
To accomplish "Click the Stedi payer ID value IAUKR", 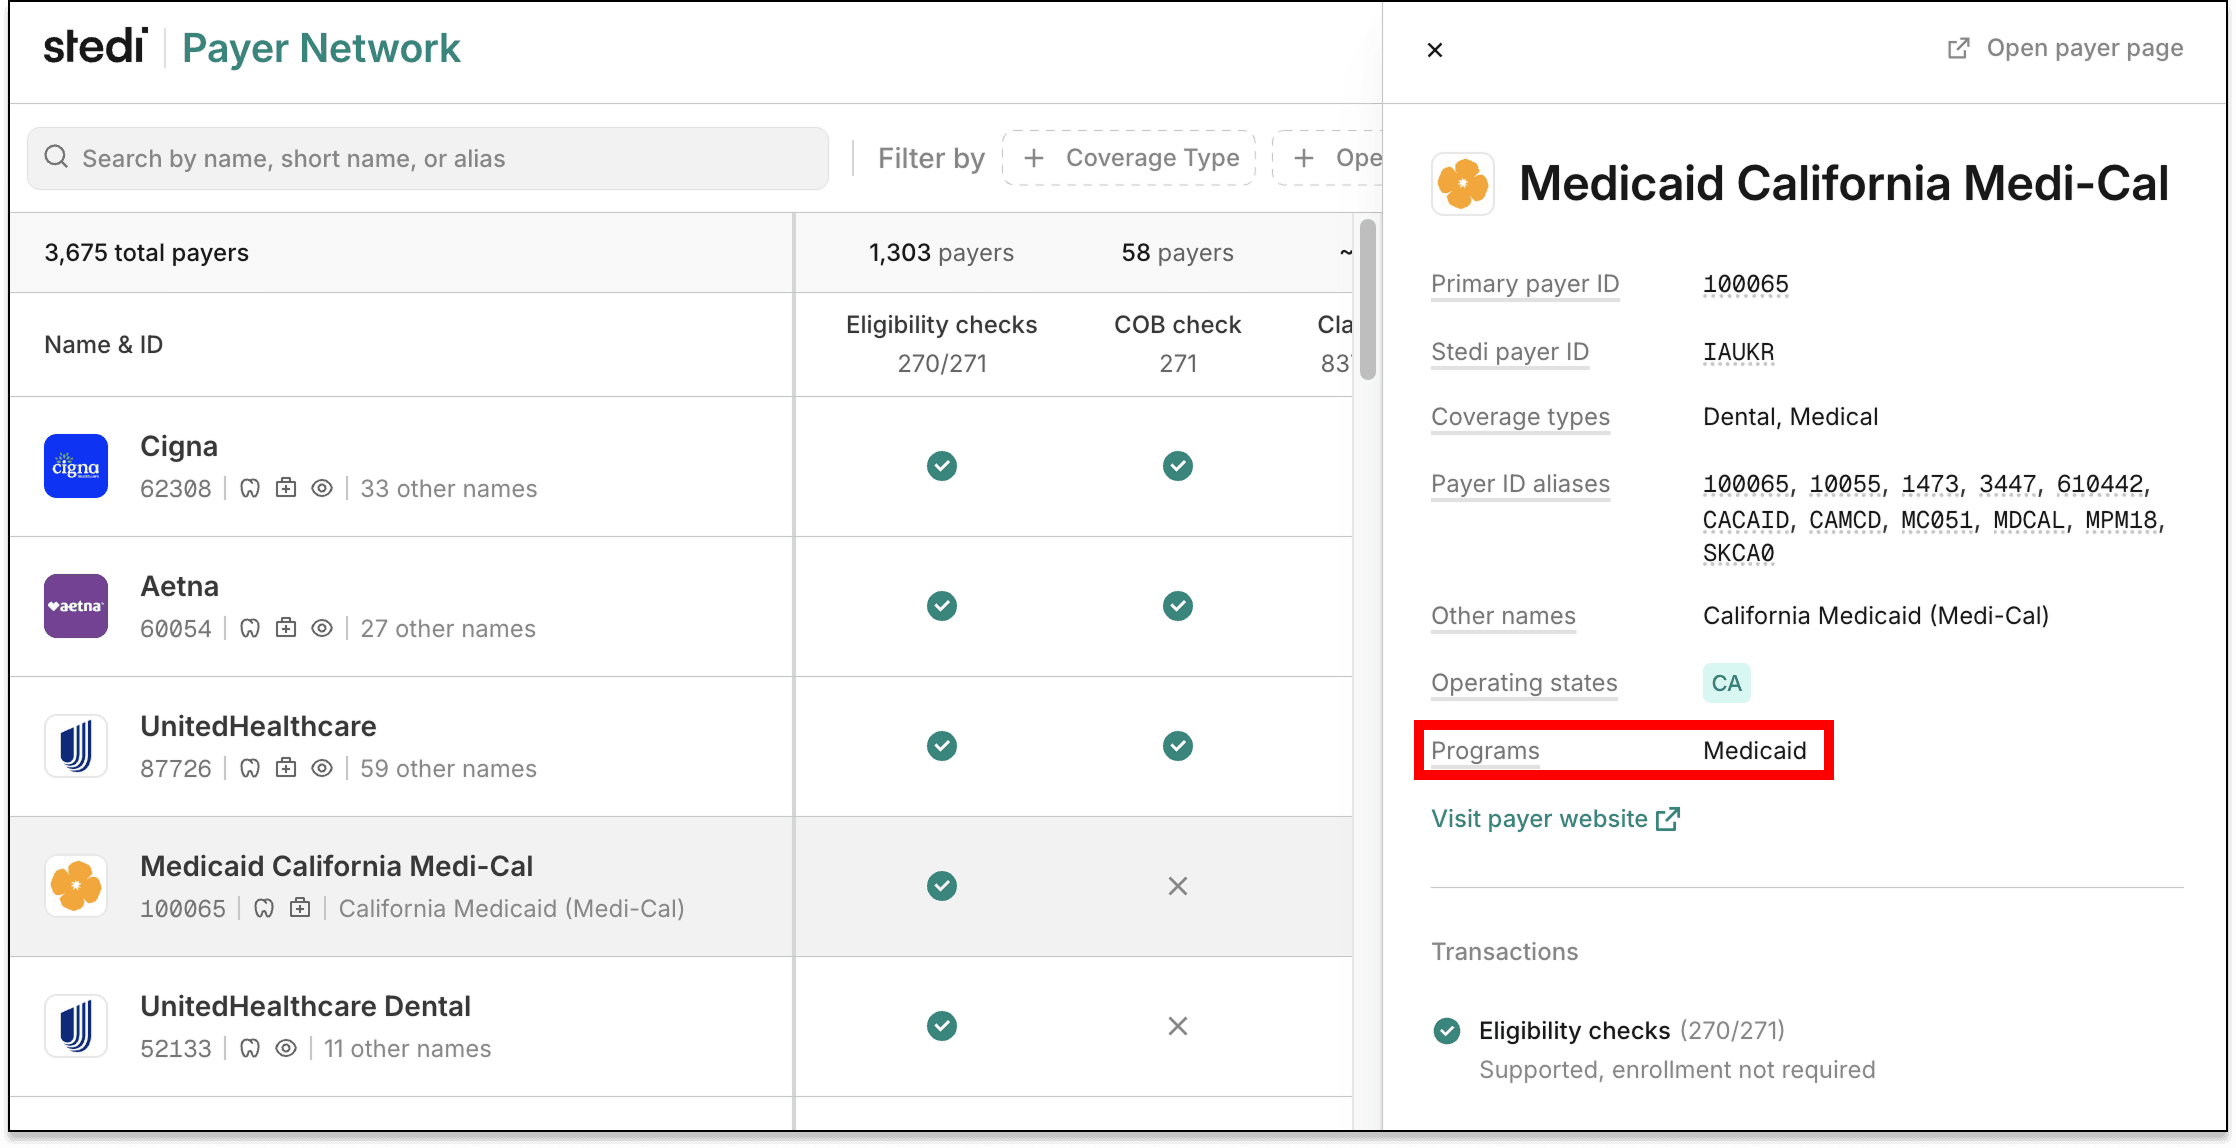I will (1739, 352).
